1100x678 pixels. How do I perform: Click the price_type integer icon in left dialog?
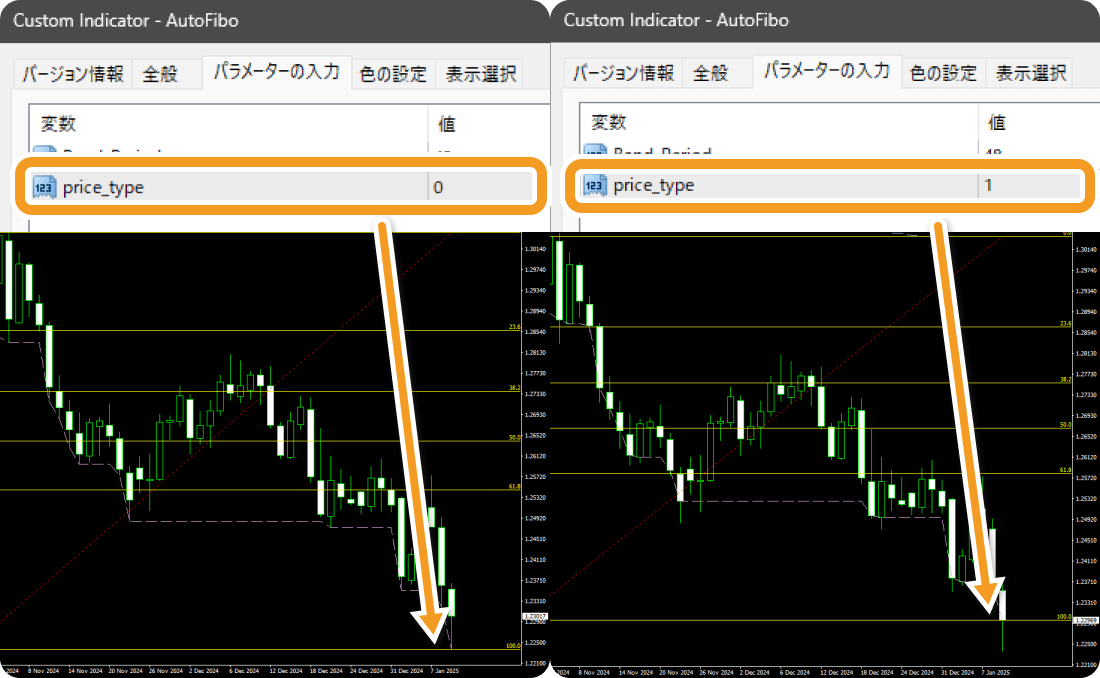(44, 187)
